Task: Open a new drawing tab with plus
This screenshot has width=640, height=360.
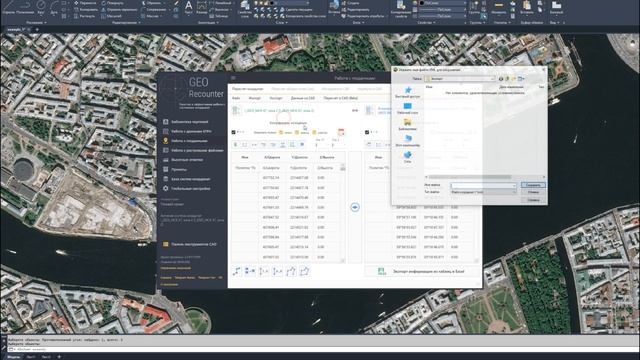Action: pos(37,29)
